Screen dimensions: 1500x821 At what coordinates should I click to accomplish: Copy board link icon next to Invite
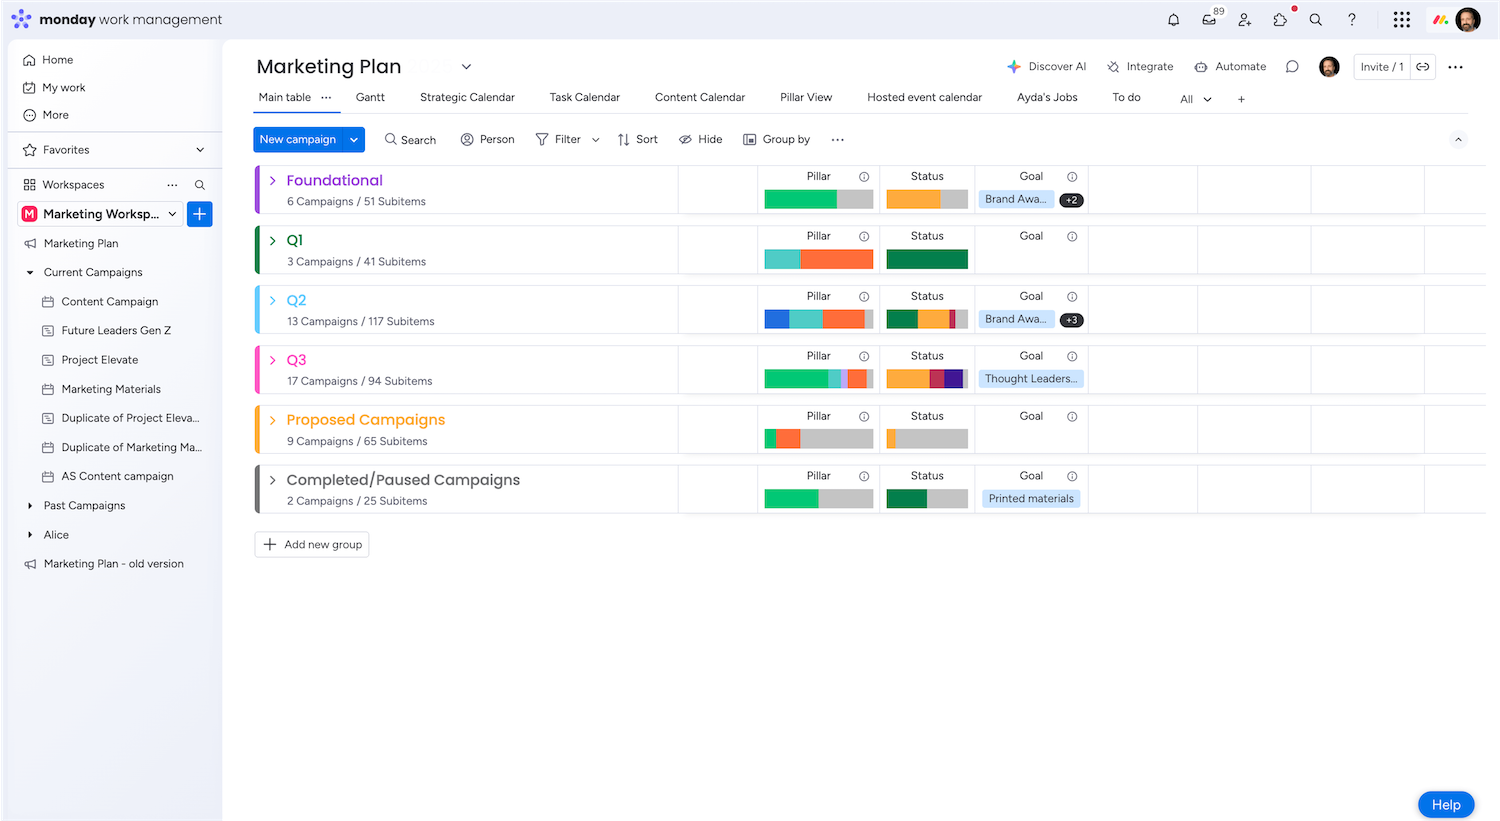(1422, 67)
